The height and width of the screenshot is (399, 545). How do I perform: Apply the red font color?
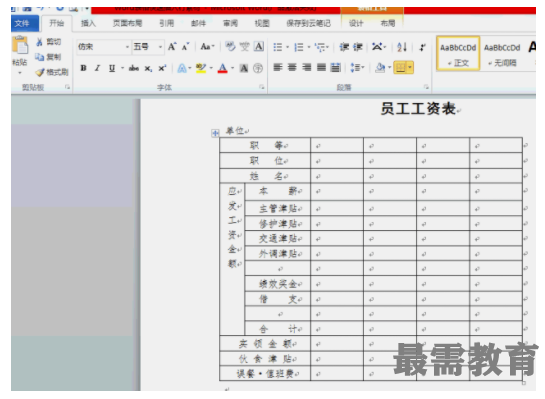tap(222, 68)
